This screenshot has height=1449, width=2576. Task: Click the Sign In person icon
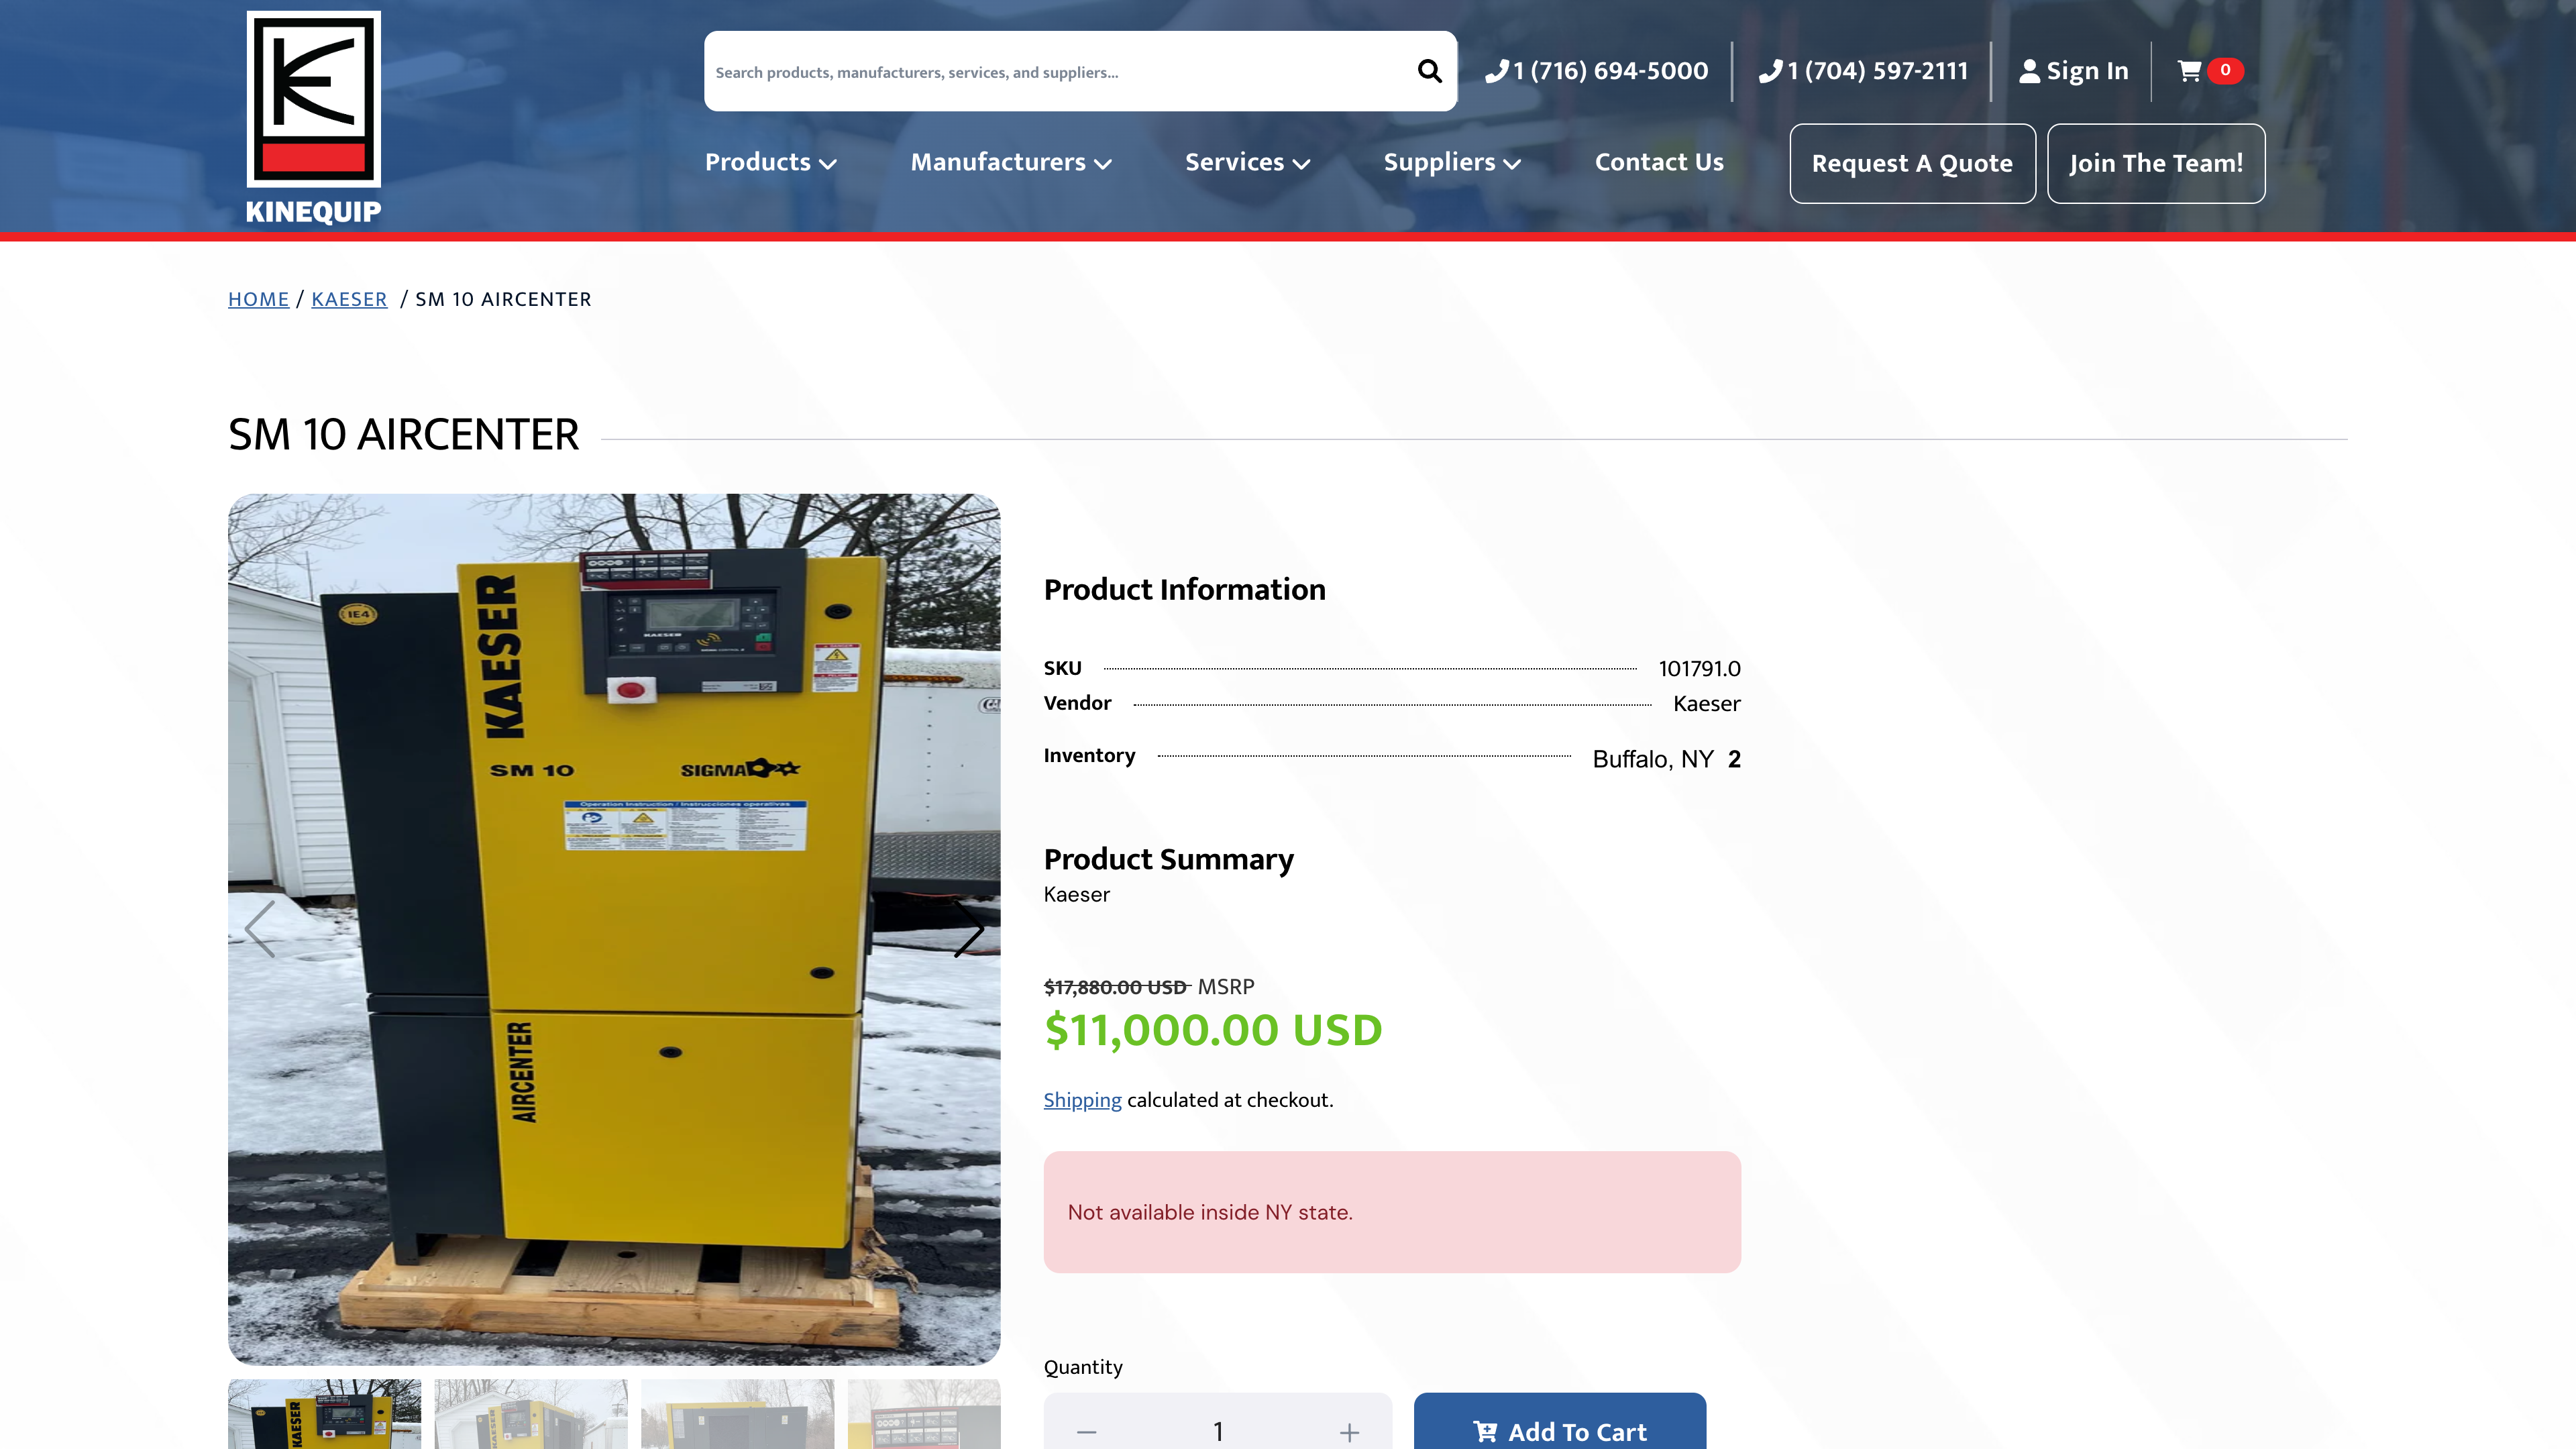[x=2028, y=70]
